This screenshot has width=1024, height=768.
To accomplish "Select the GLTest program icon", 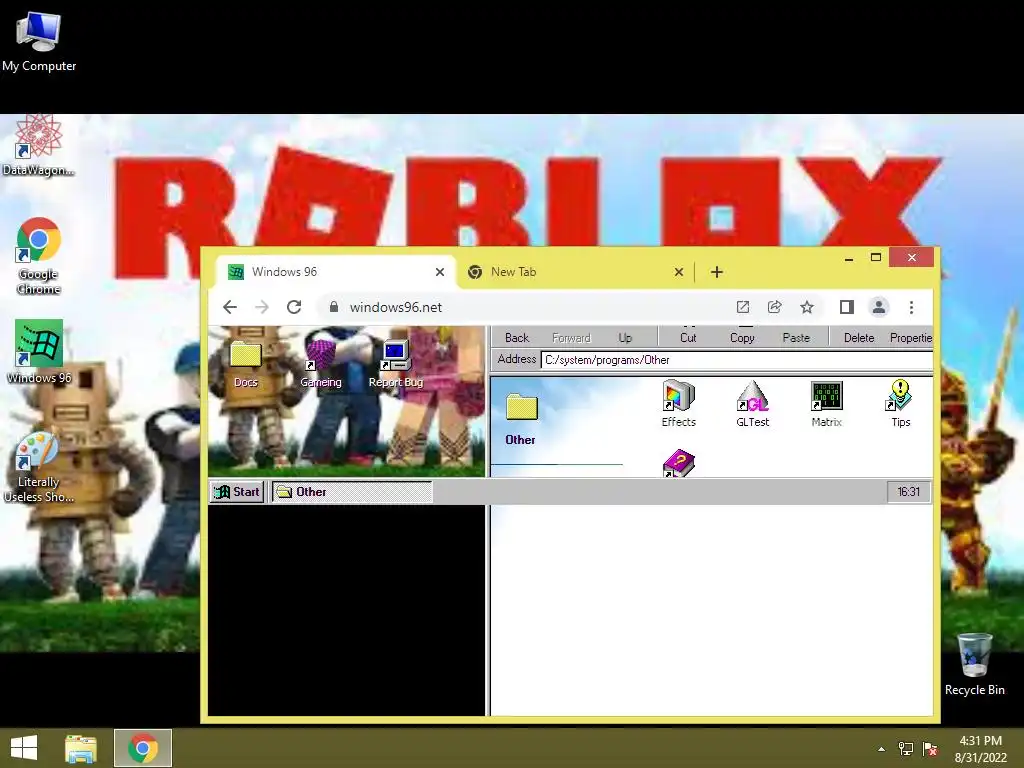I will pyautogui.click(x=752, y=404).
